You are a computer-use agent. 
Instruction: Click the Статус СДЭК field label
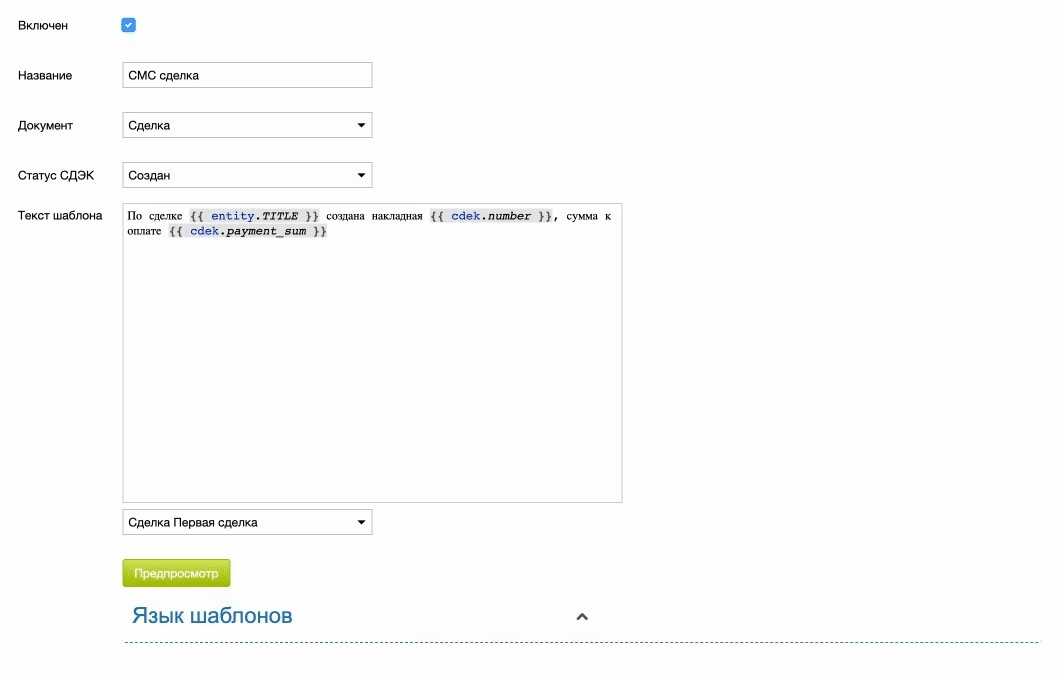click(56, 175)
